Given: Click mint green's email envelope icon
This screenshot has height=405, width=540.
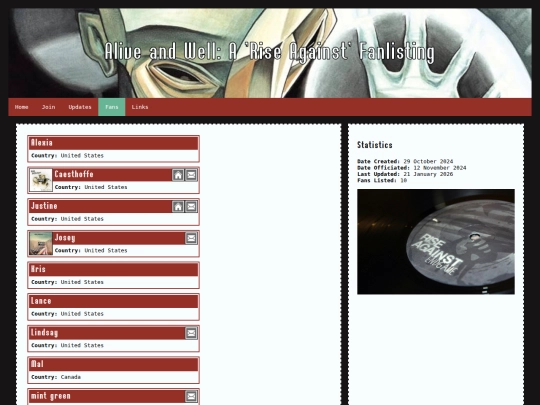Looking at the screenshot, I should (x=191, y=396).
